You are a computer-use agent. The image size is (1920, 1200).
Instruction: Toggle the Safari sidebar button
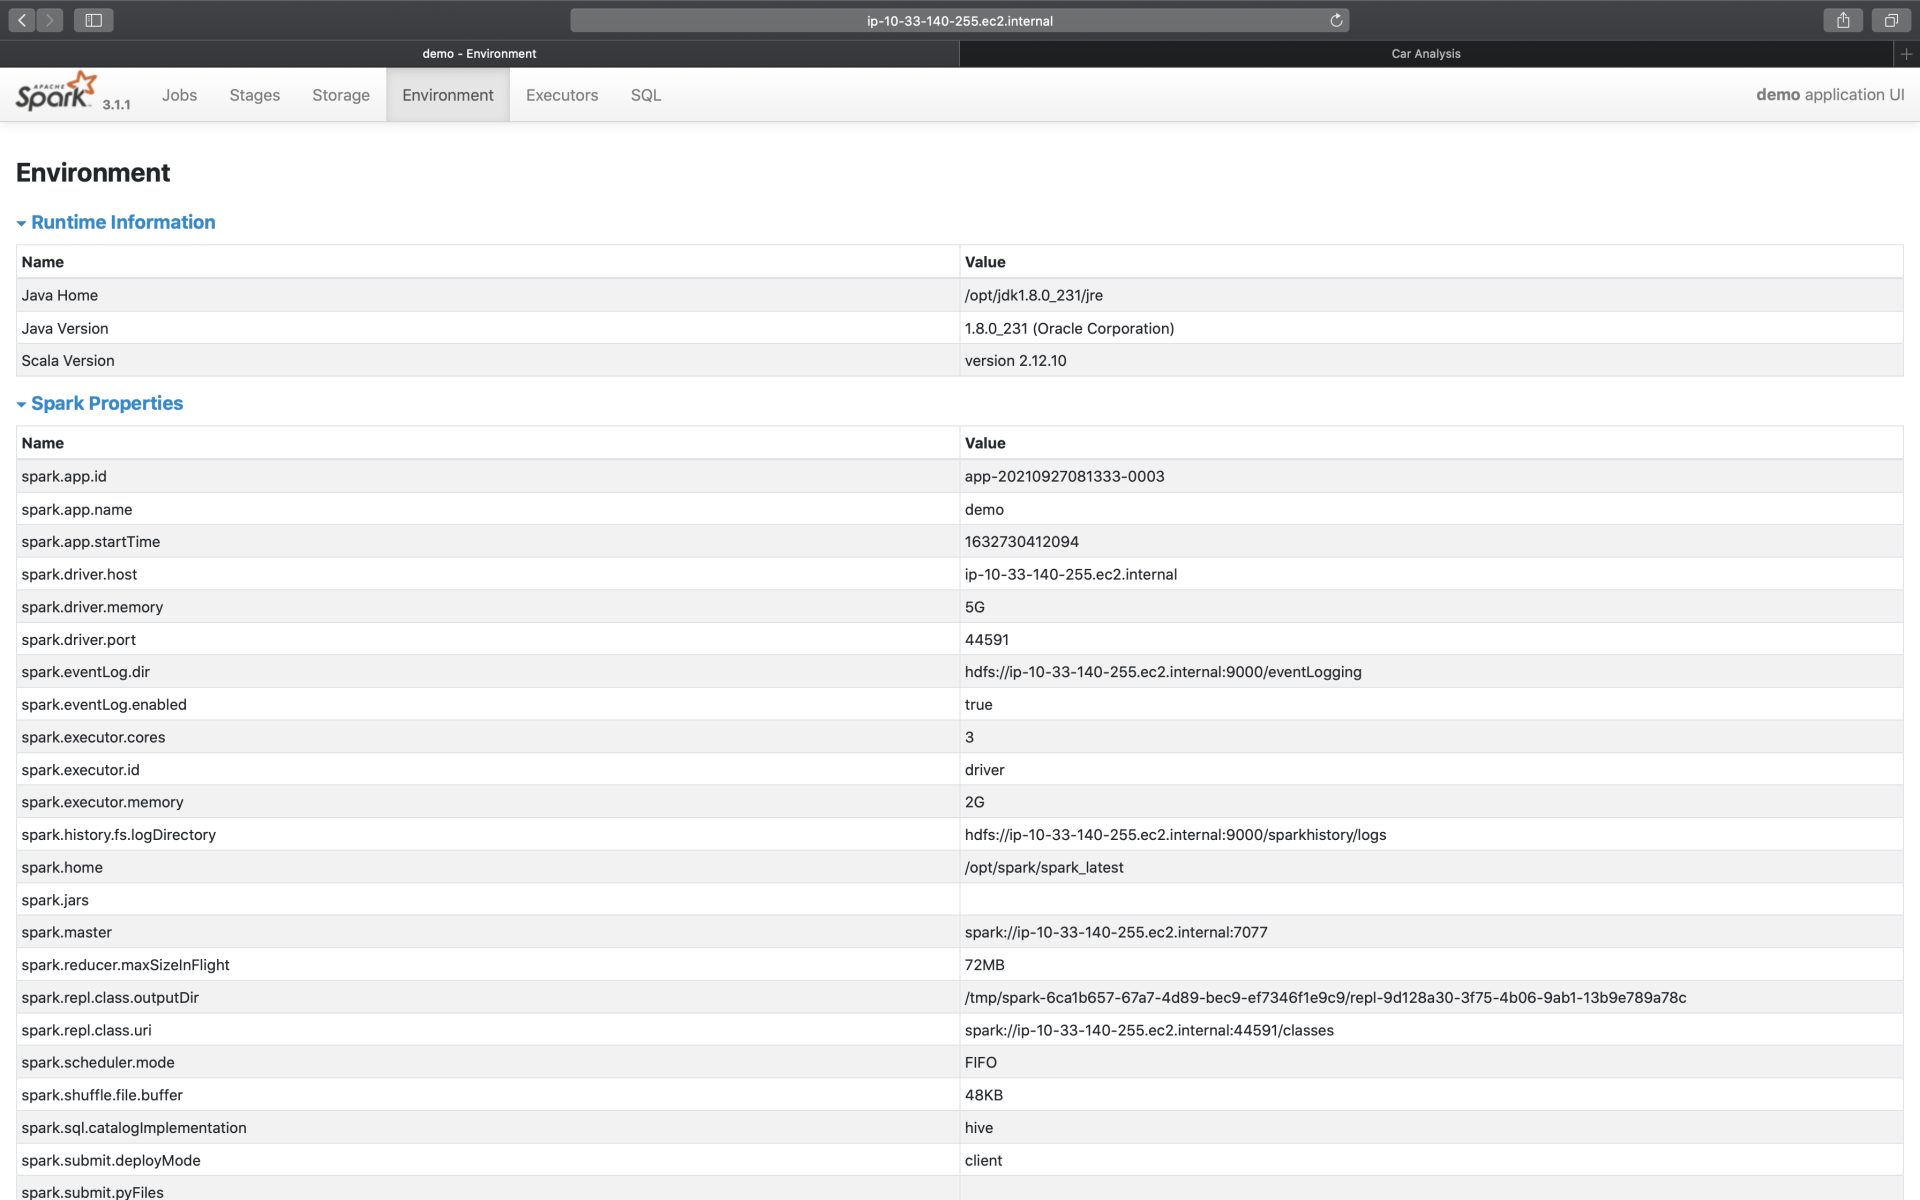93,20
